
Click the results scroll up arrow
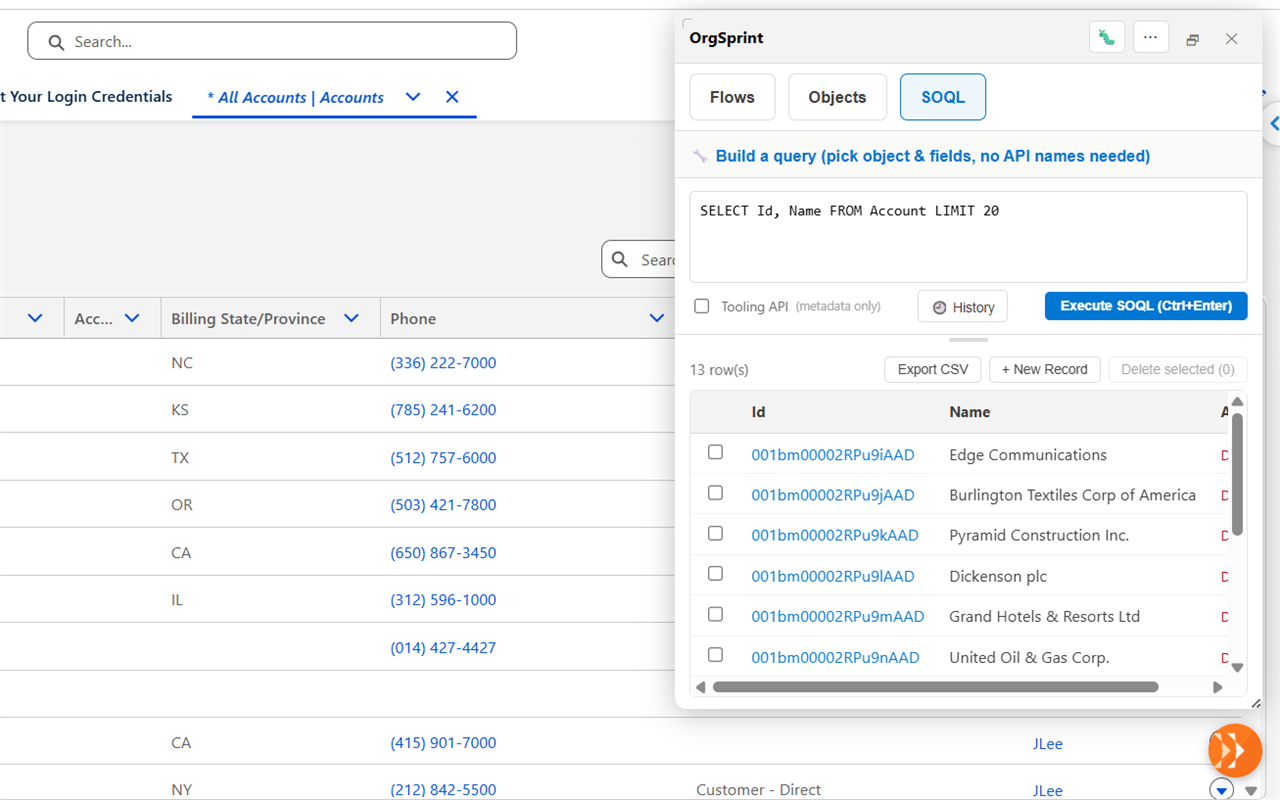(1237, 402)
